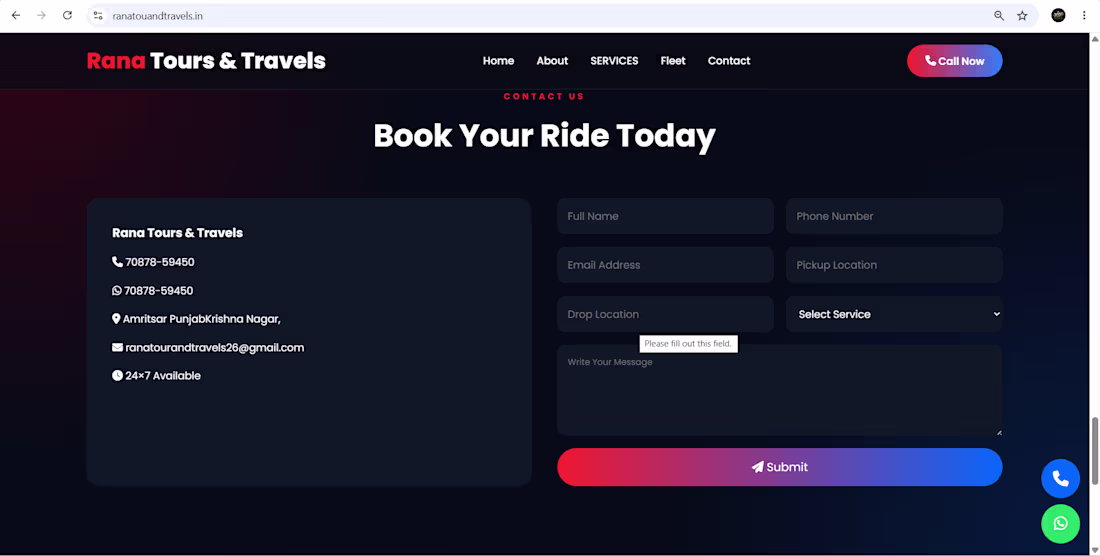View site information icon in address bar
Screen dimensions: 1100x556
pyautogui.click(x=98, y=15)
